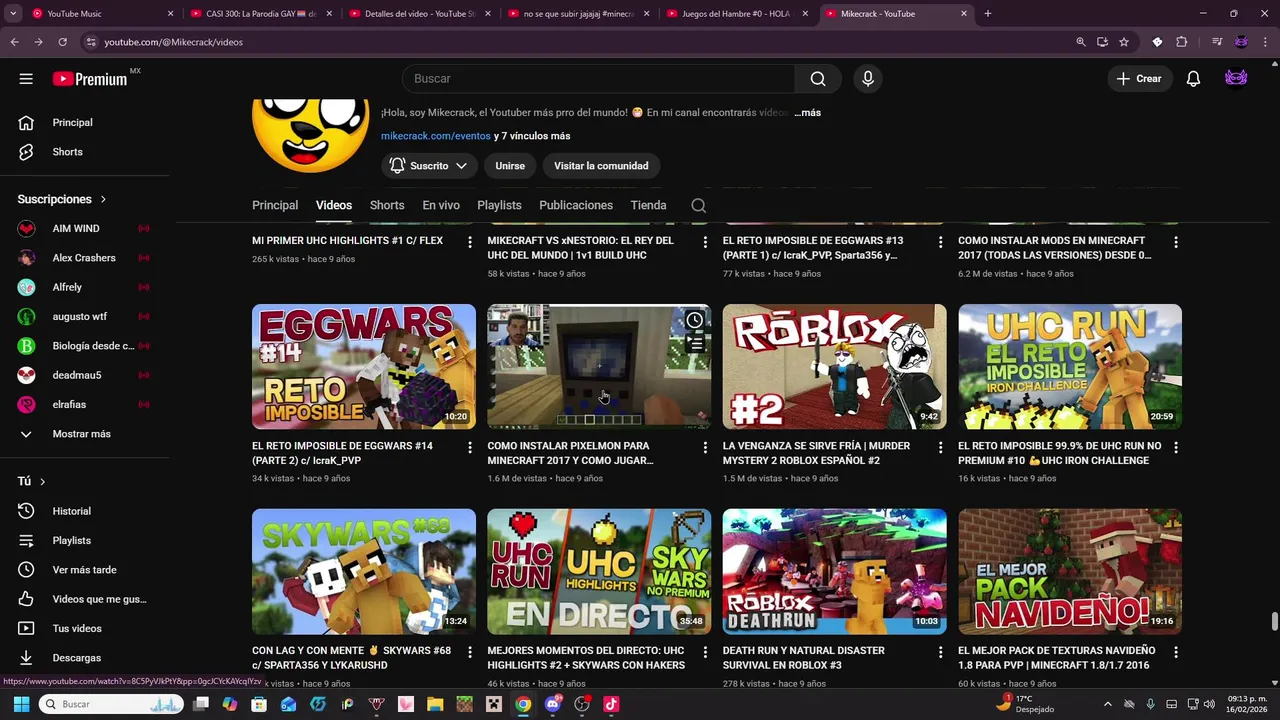This screenshot has height=720, width=1280.
Task: Open options for Pixelmon install video
Action: point(705,447)
